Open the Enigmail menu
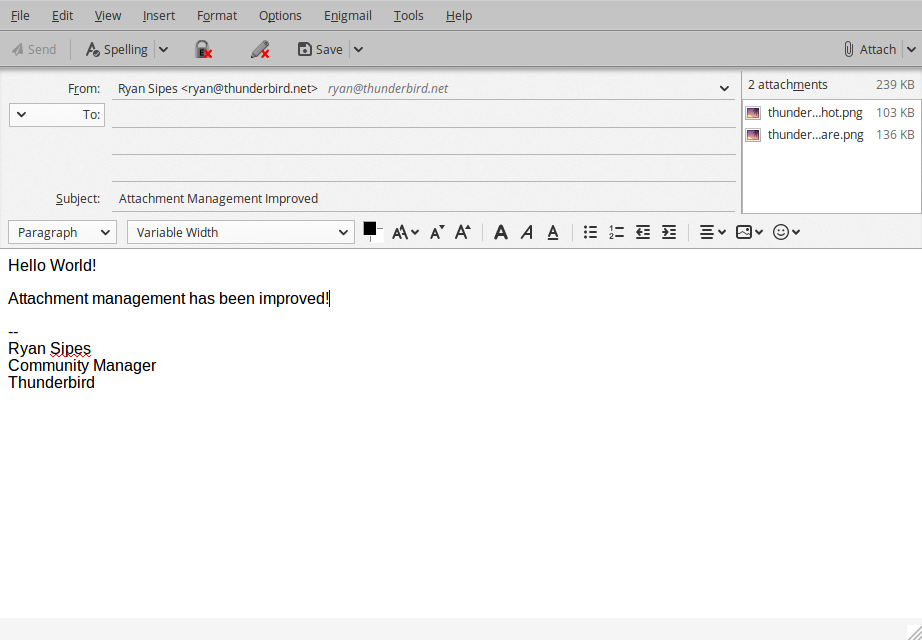 (x=347, y=15)
